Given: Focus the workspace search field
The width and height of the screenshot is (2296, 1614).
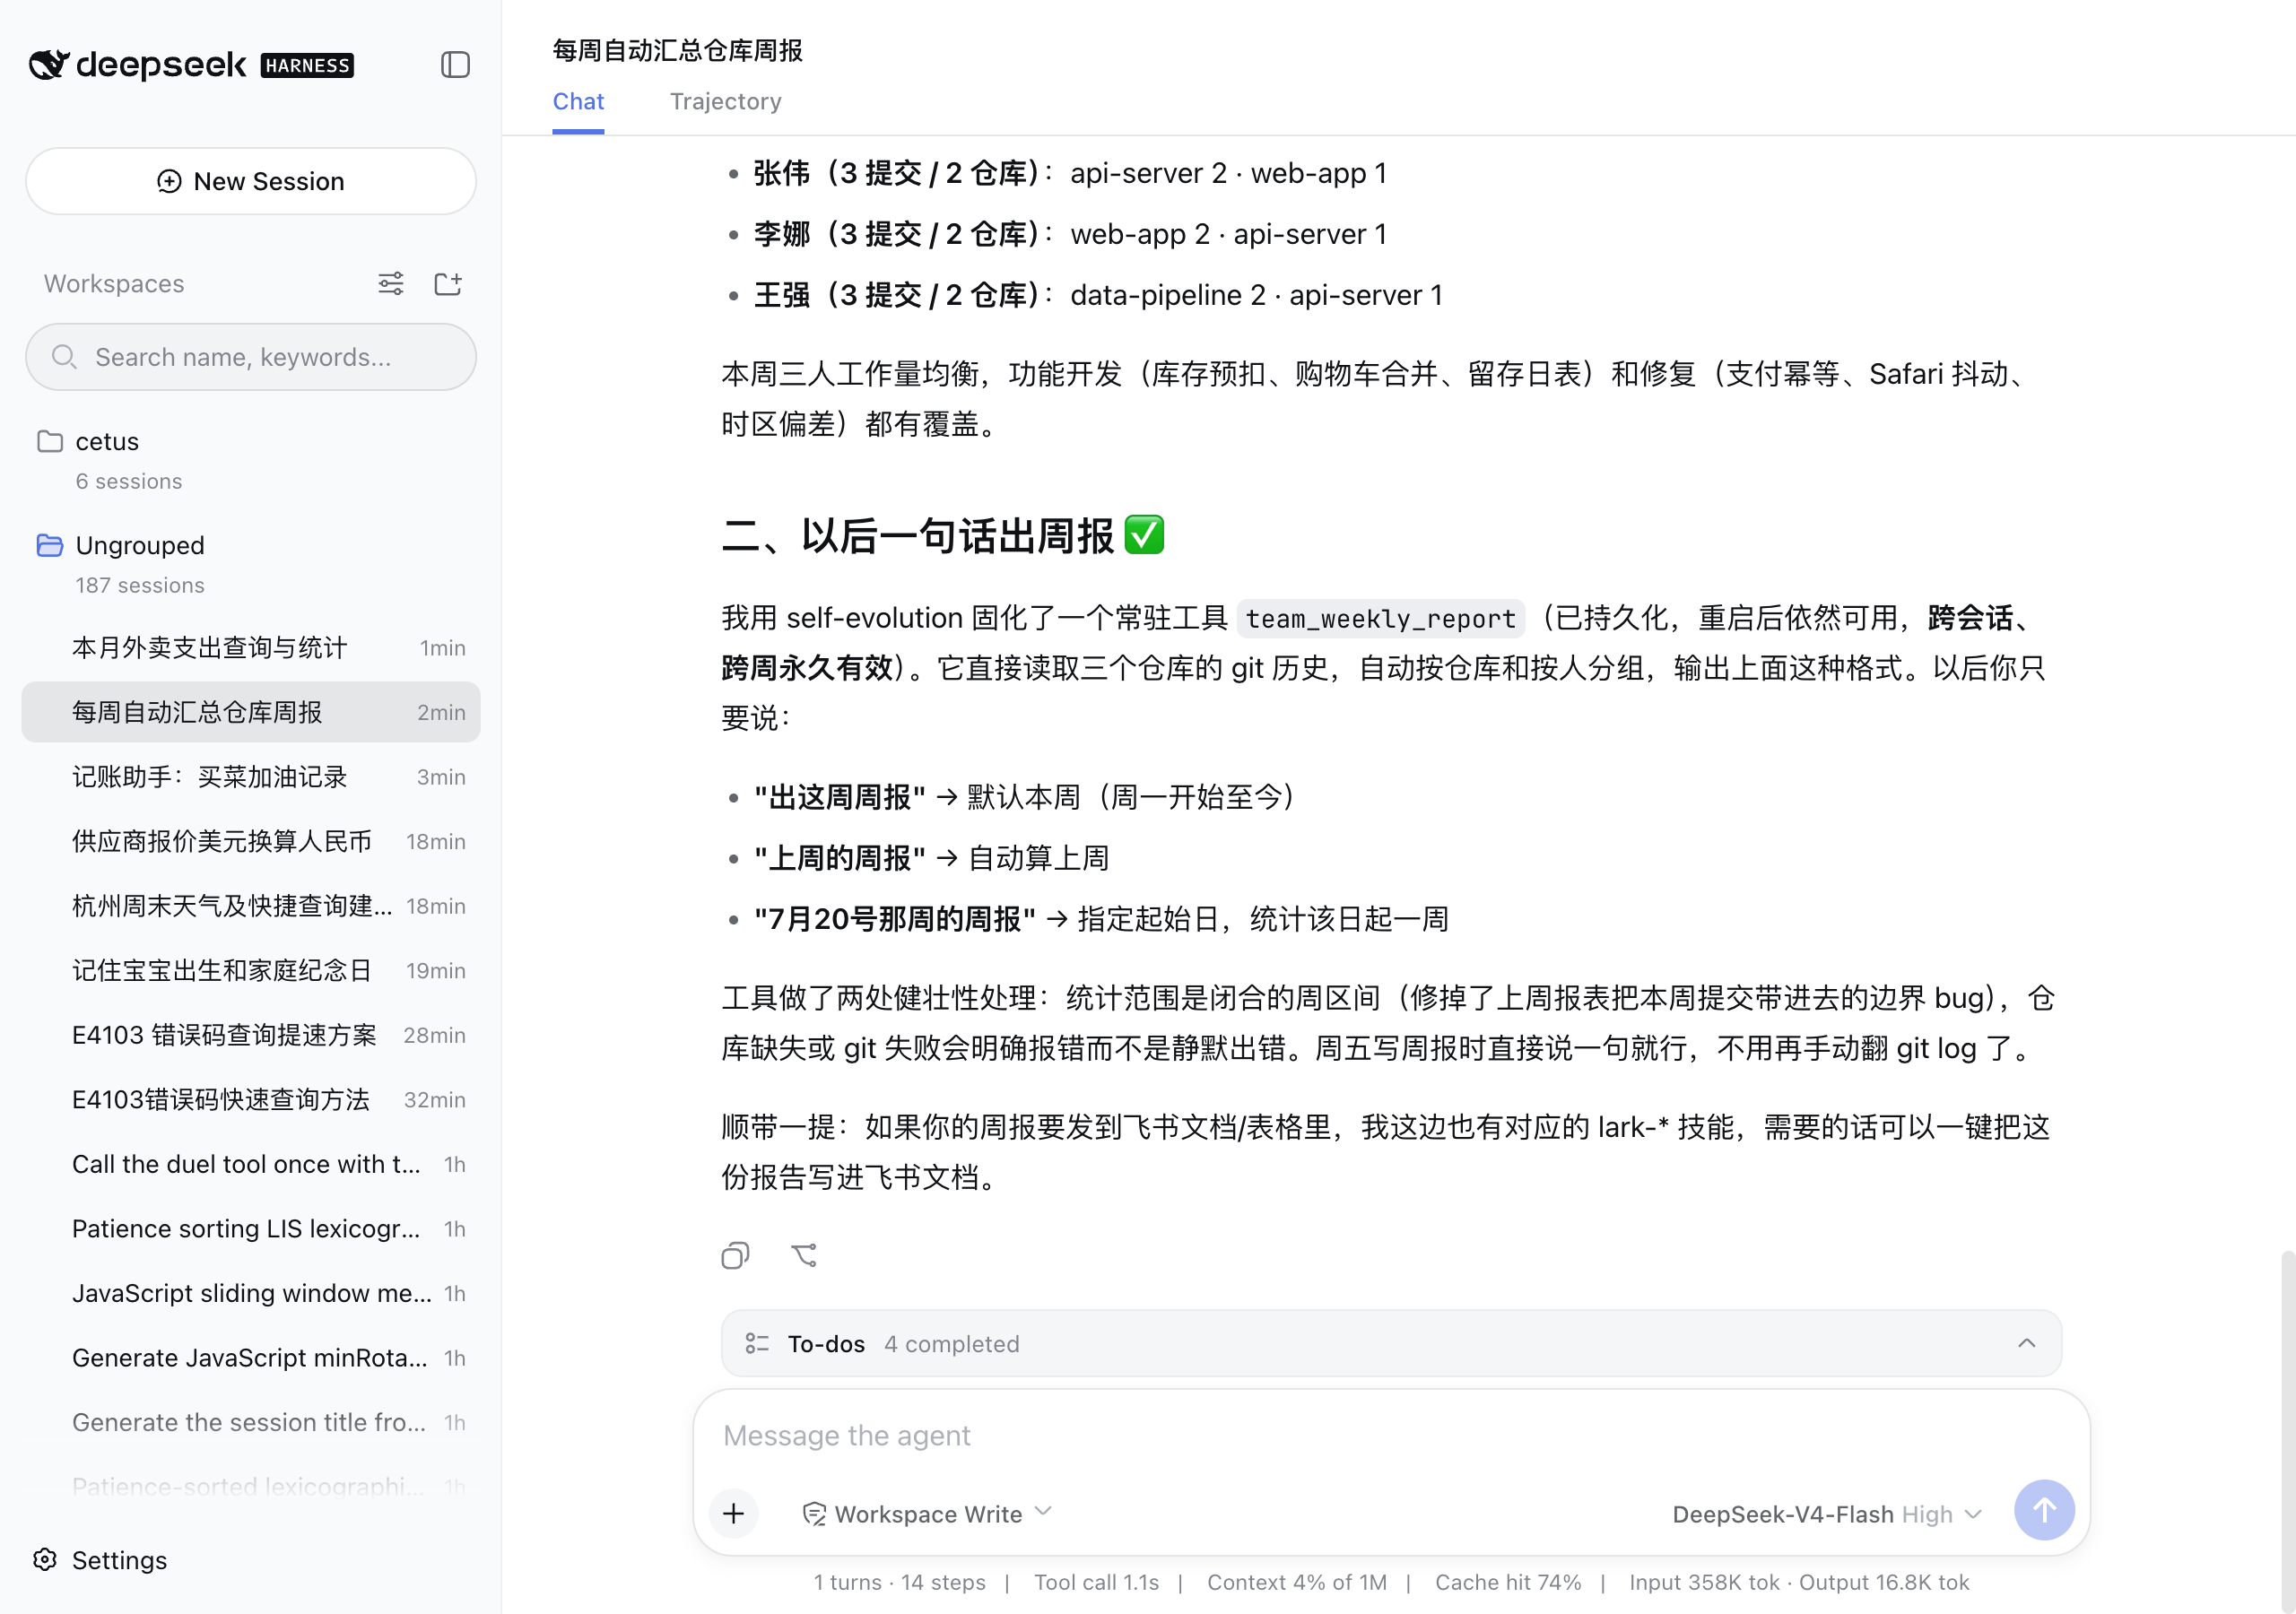Looking at the screenshot, I should [250, 357].
